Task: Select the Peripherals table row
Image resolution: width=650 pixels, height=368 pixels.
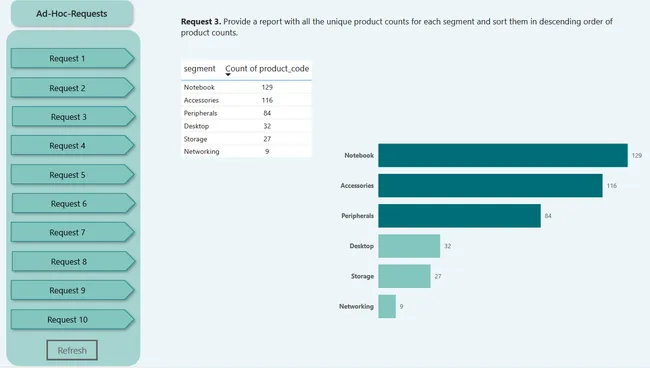Action: tap(246, 113)
